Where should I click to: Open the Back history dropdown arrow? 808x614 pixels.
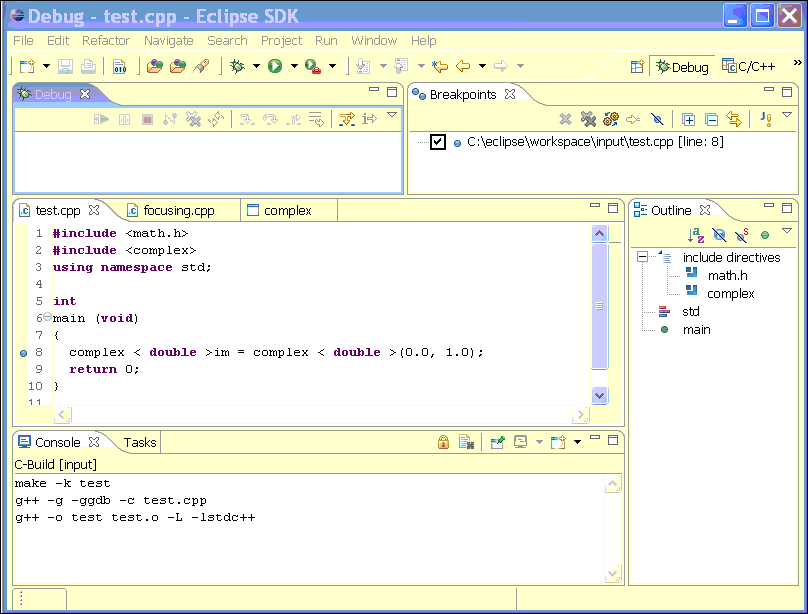click(482, 66)
